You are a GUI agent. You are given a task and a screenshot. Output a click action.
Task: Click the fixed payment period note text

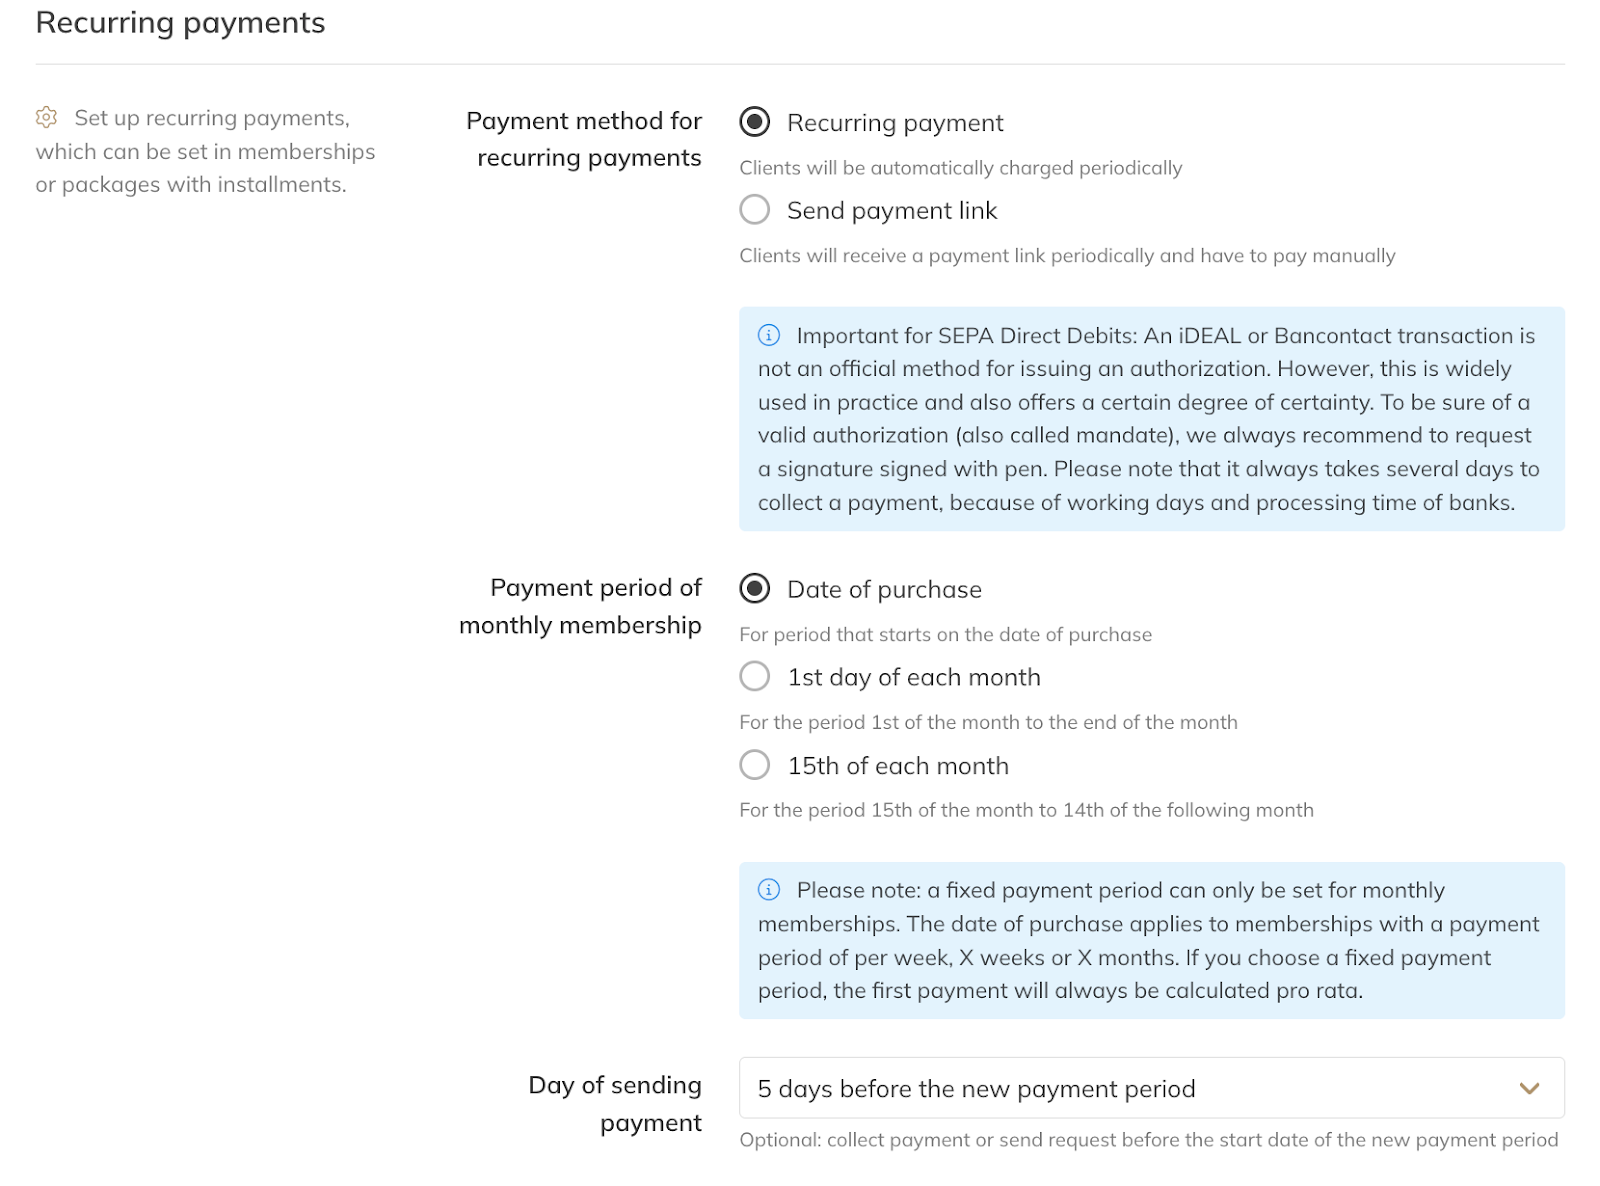1150,941
